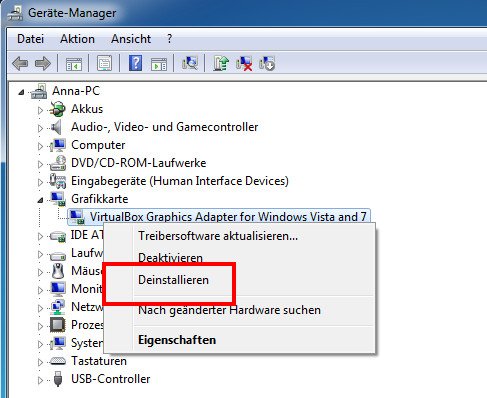Expand the Akkus device category
The width and height of the screenshot is (487, 398).
[x=40, y=110]
